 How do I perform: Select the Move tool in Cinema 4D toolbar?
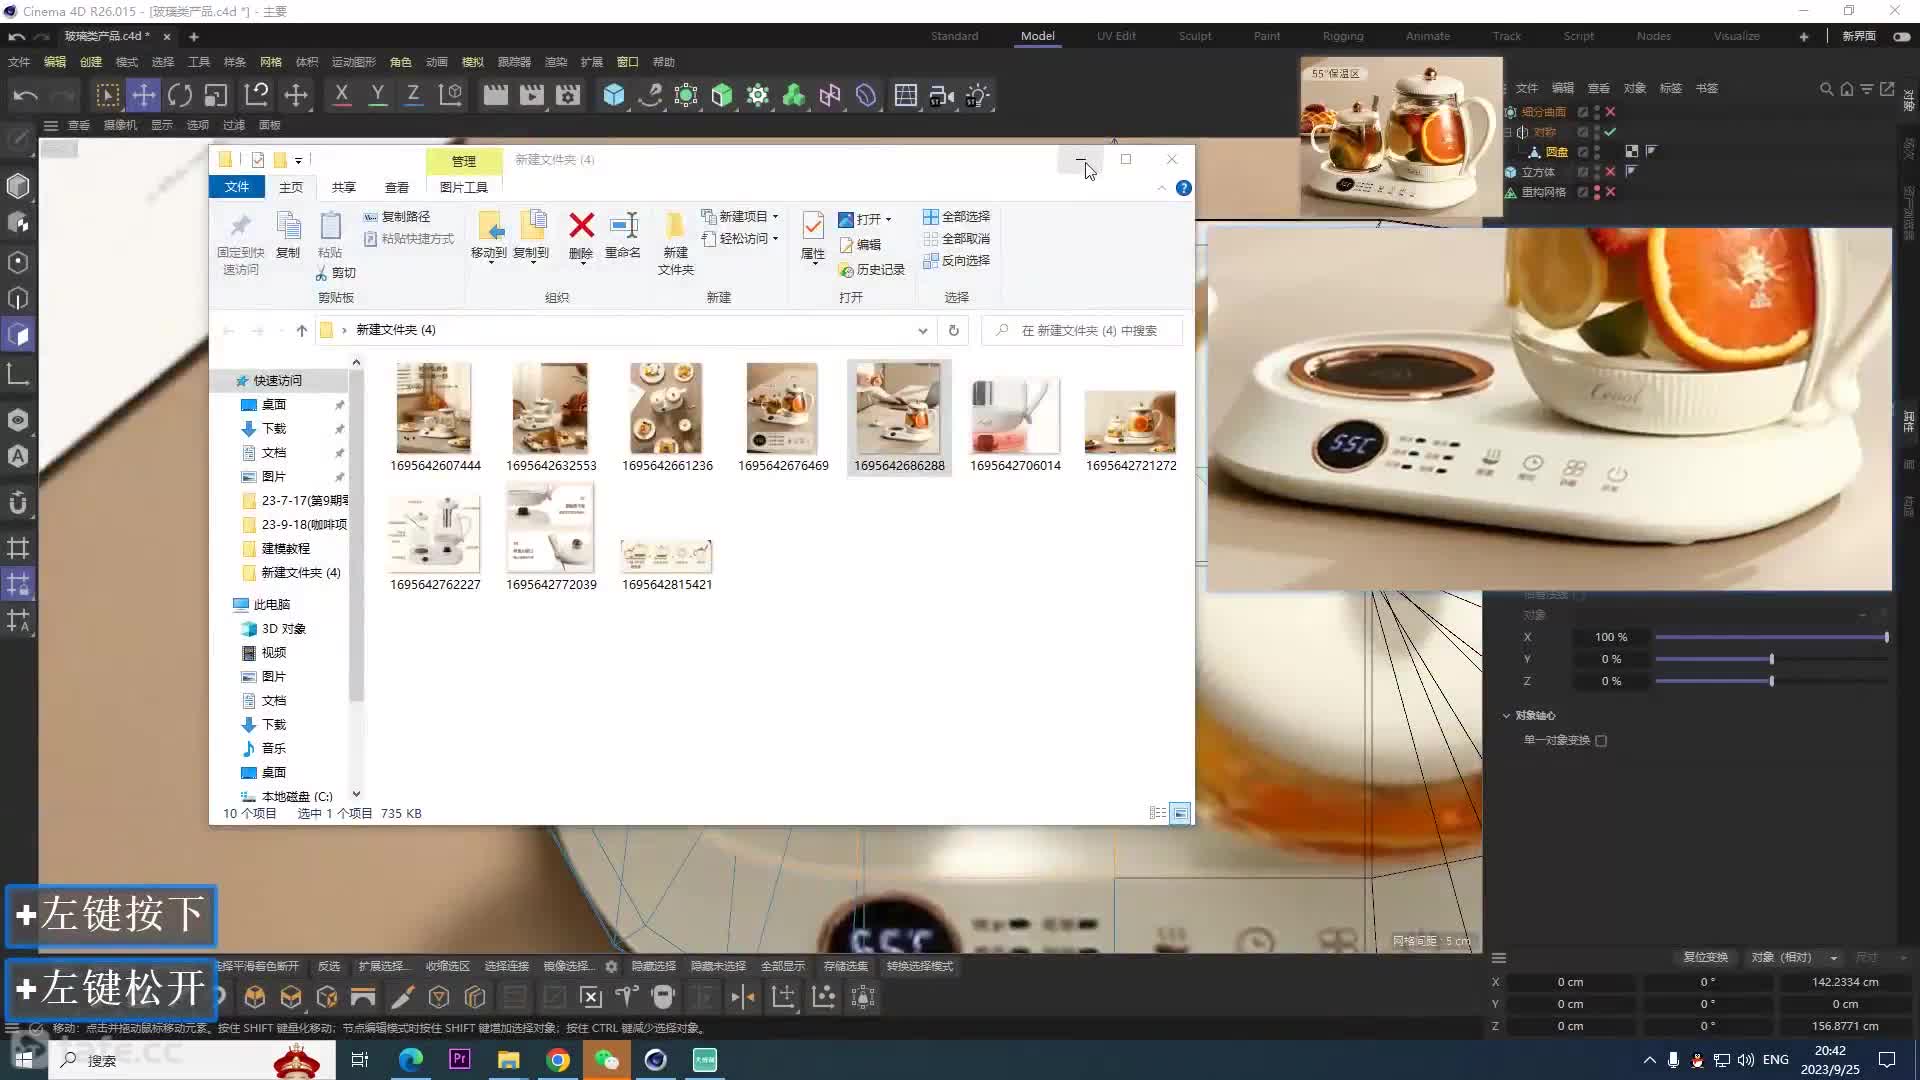[144, 95]
